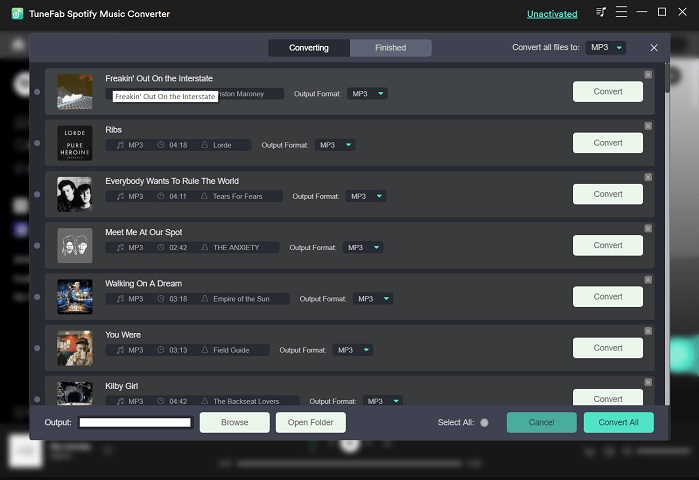Open output format dropdown for You Were
Viewport: 699px width, 480px height.
353,350
